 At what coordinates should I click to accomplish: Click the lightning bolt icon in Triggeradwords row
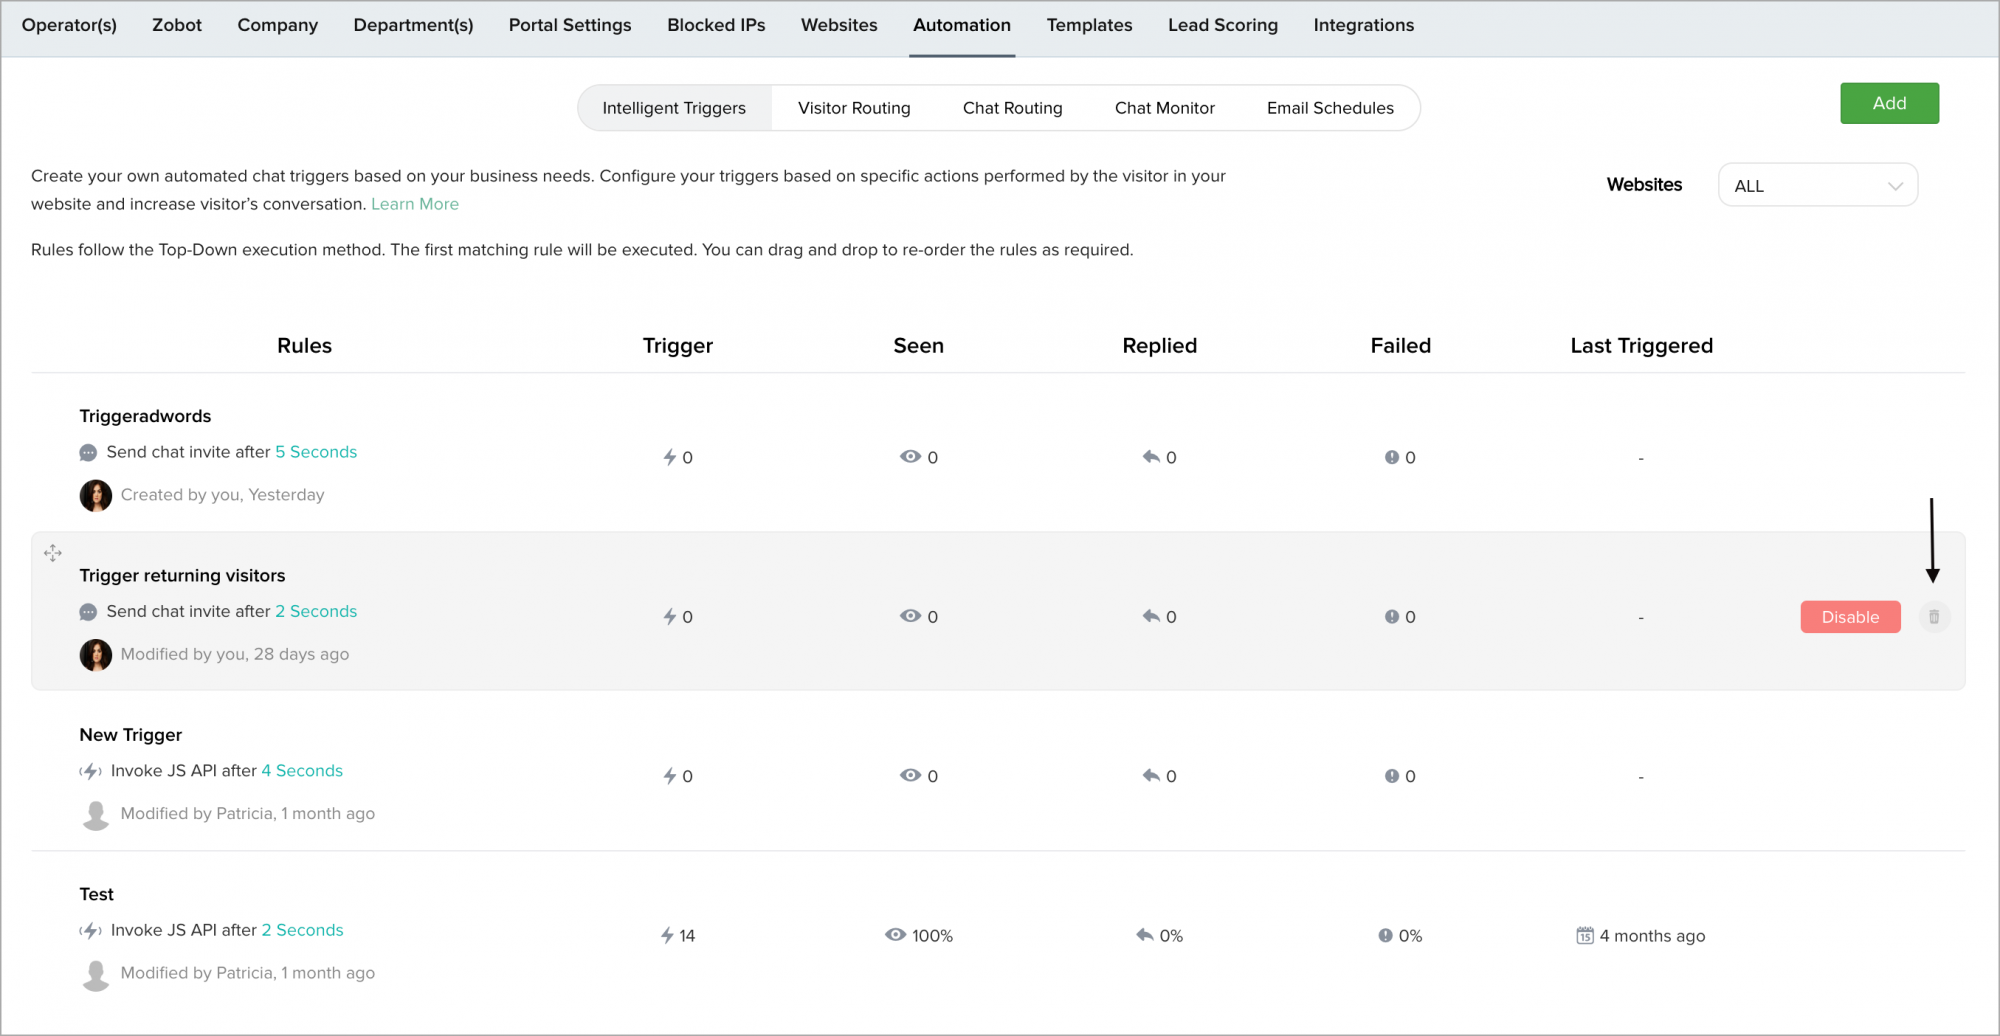[x=670, y=457]
